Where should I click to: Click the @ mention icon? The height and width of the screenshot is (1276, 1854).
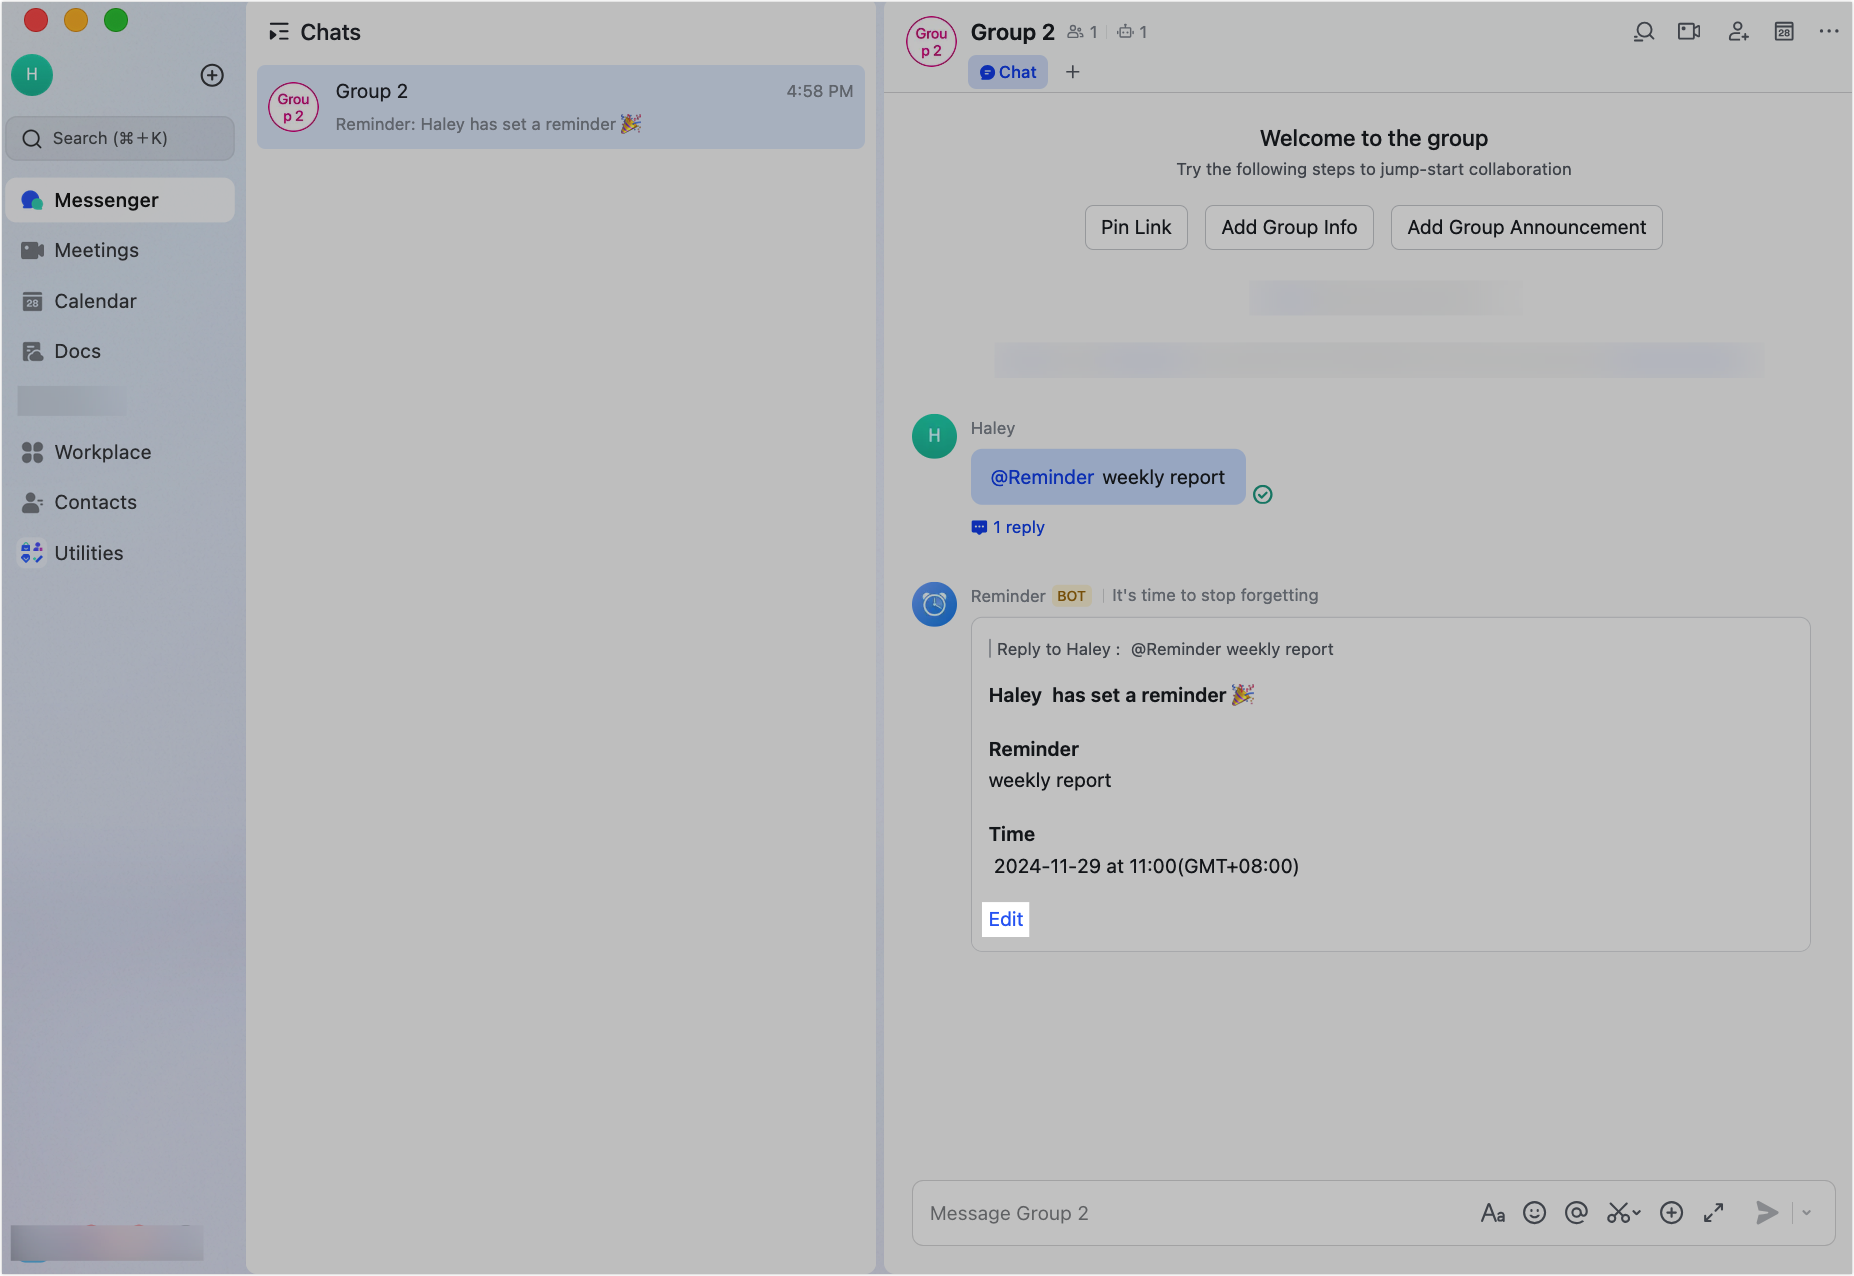(x=1576, y=1213)
